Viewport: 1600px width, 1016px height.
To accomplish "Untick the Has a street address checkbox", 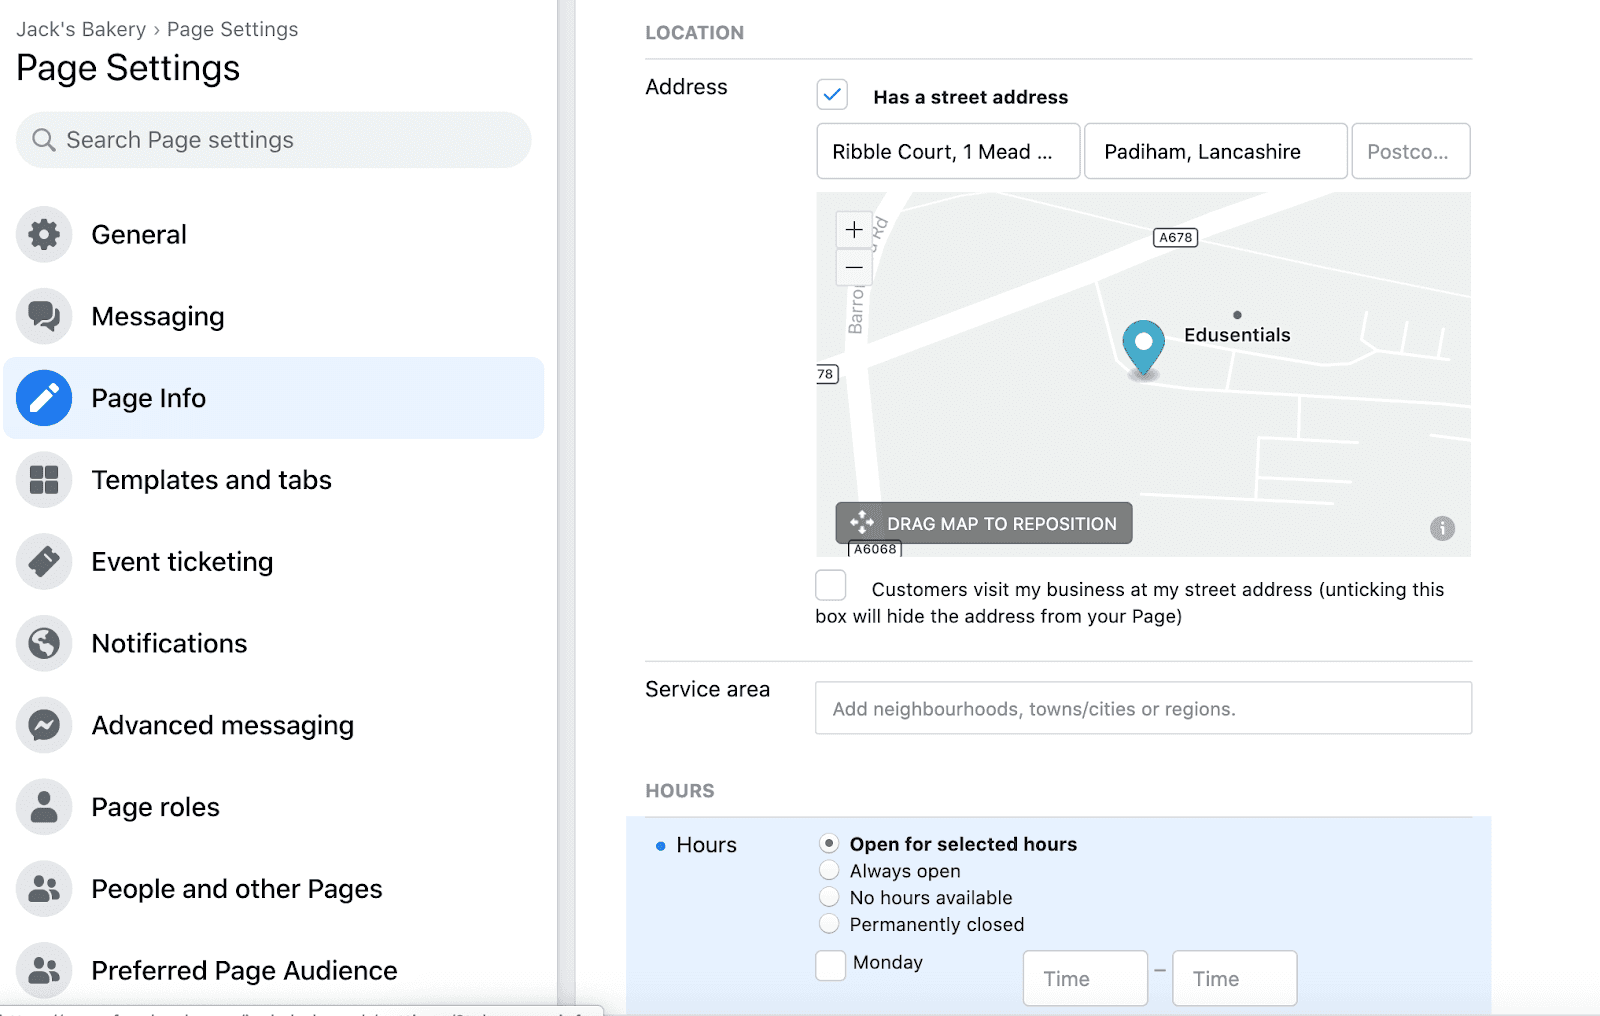I will point(832,95).
